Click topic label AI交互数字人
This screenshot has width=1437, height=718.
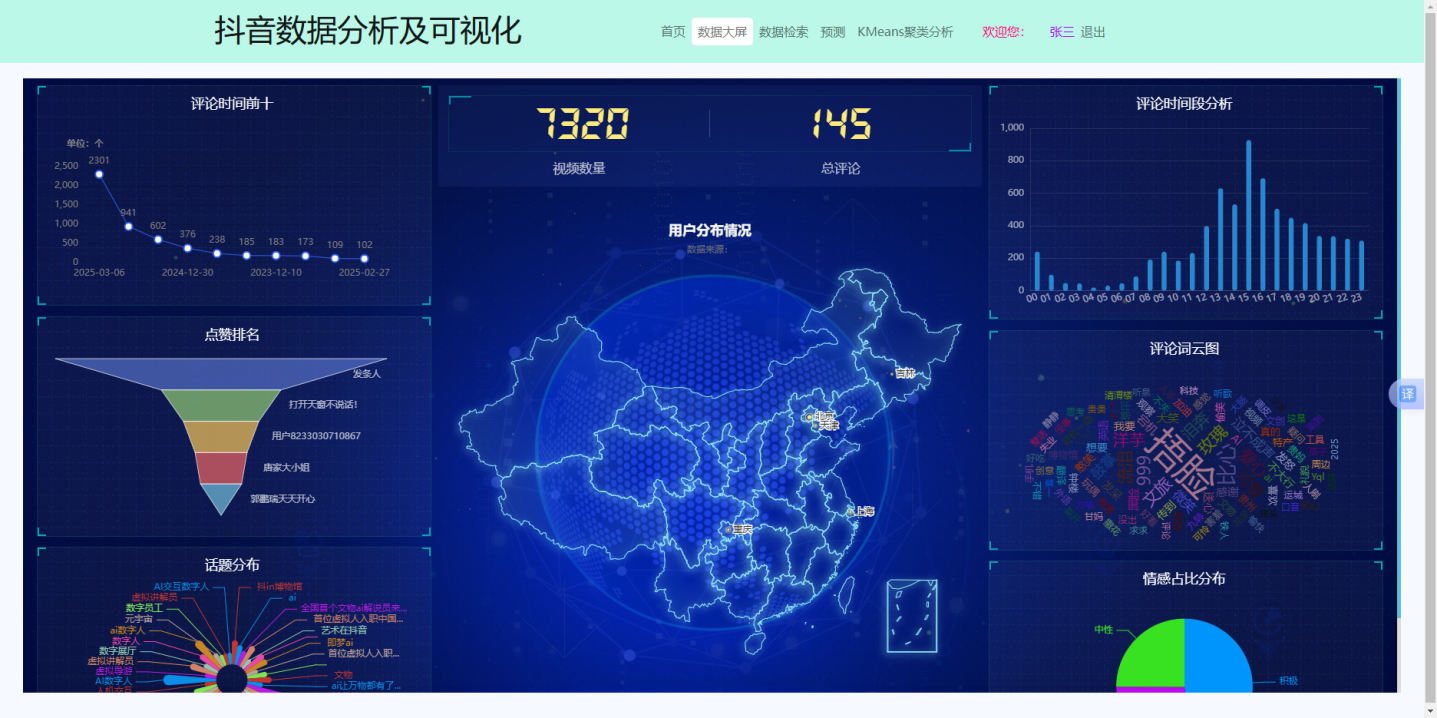(181, 586)
